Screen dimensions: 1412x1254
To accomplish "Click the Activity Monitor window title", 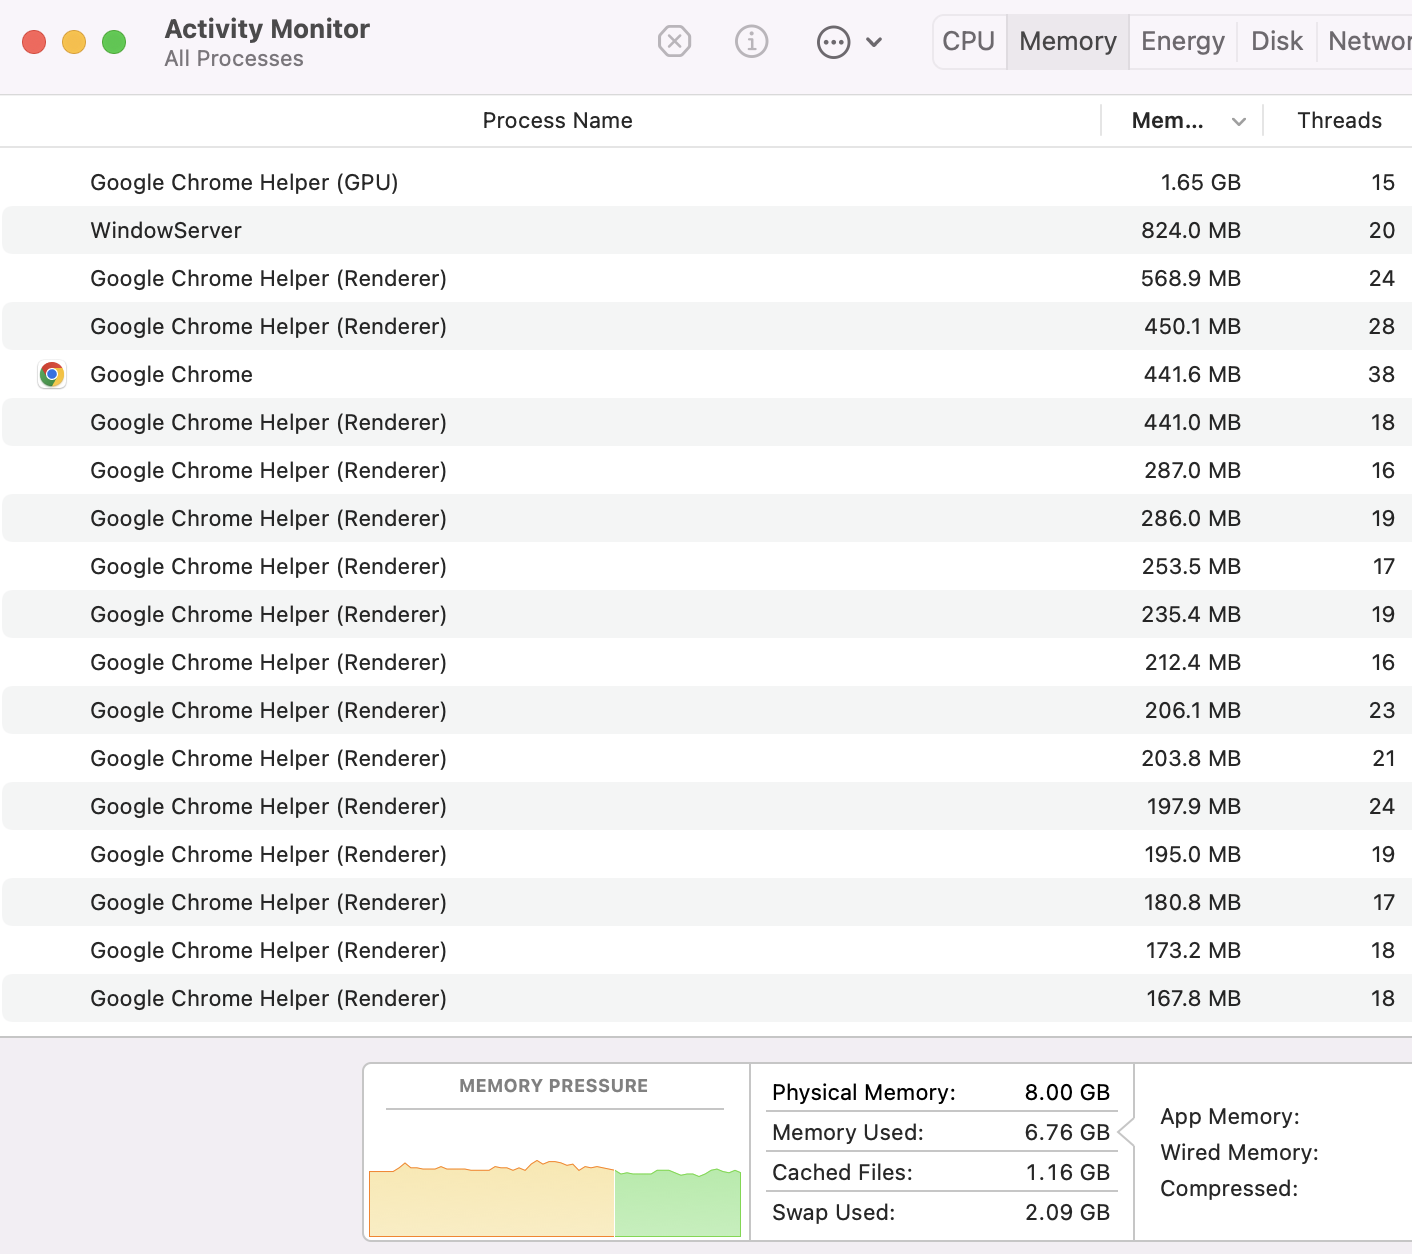I will pos(267,29).
